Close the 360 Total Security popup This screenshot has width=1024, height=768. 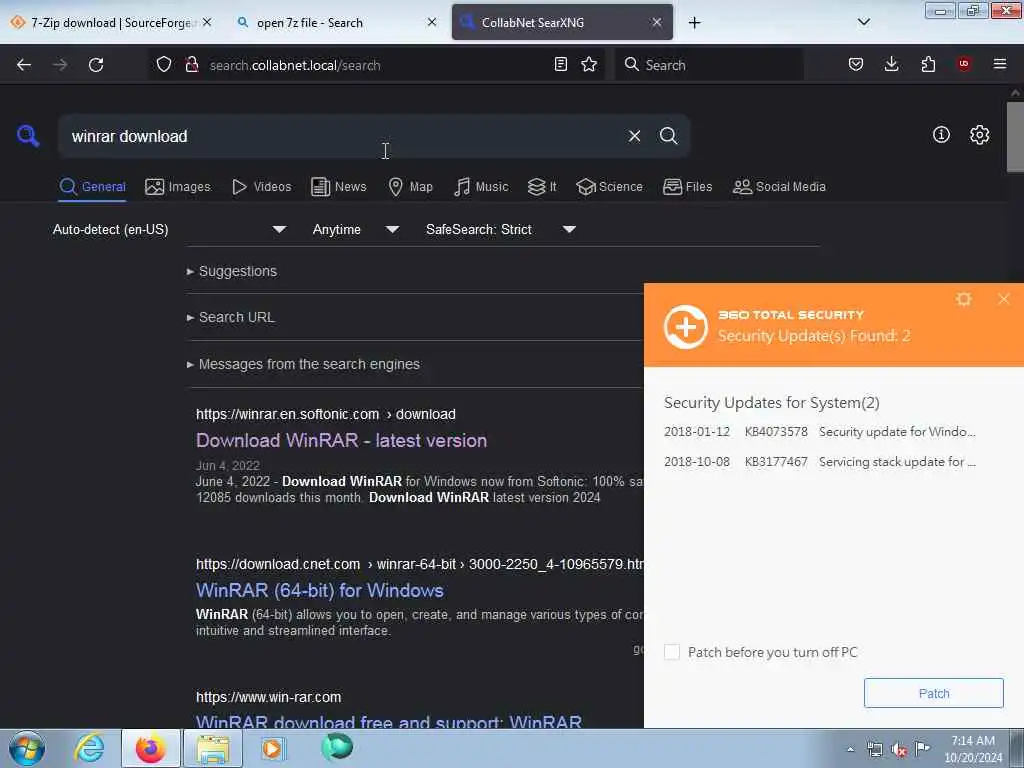coord(1004,299)
